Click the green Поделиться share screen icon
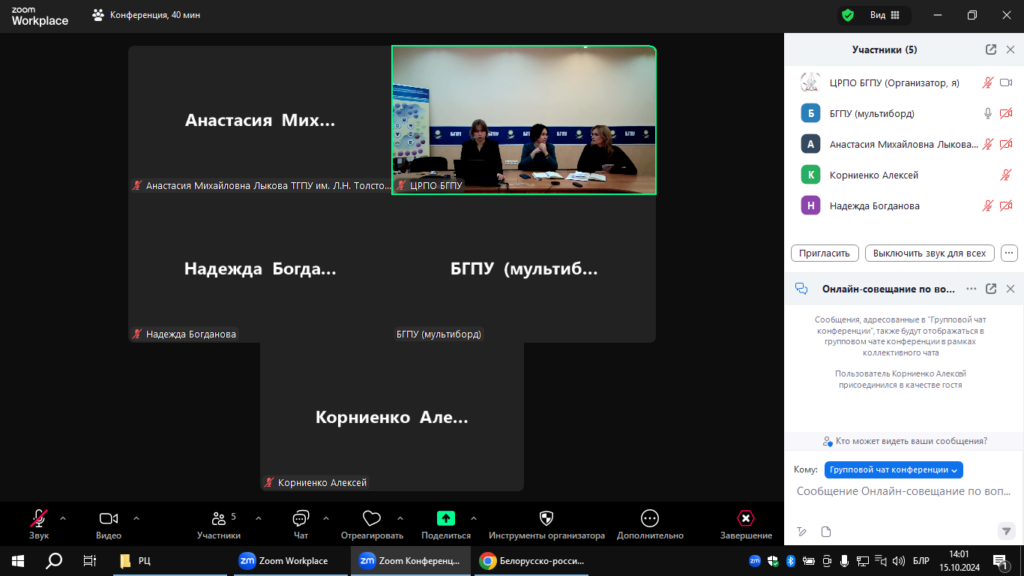 click(x=446, y=518)
